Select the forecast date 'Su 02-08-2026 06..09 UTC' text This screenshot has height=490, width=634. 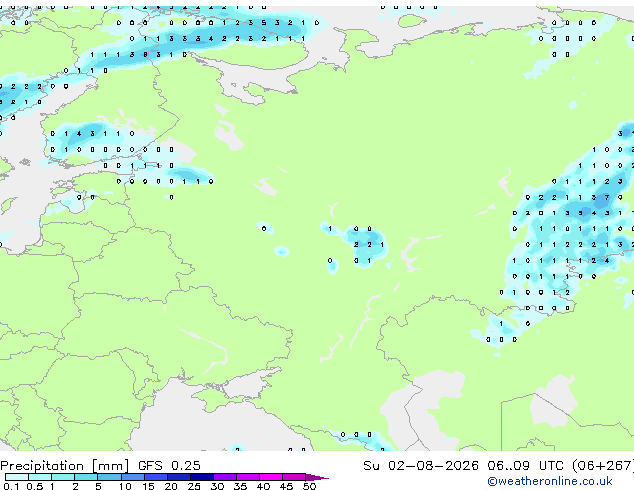pyautogui.click(x=463, y=466)
